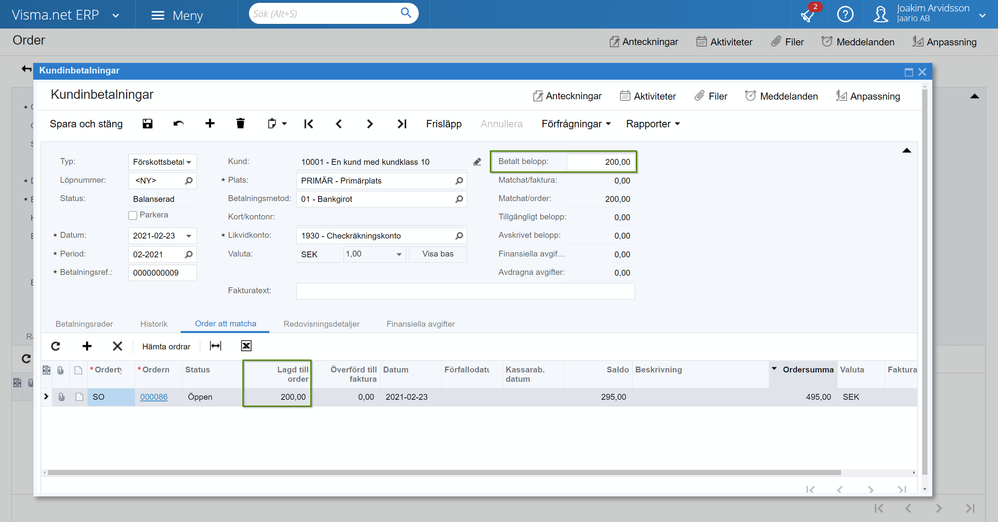Screen dimensions: 998x522
Task: Open the Finansiella avgifter tab
Action: tap(420, 324)
